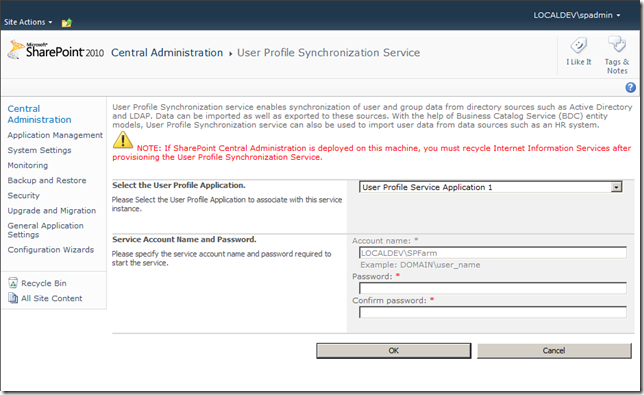Open Central Administration breadcrumb link

pos(167,53)
